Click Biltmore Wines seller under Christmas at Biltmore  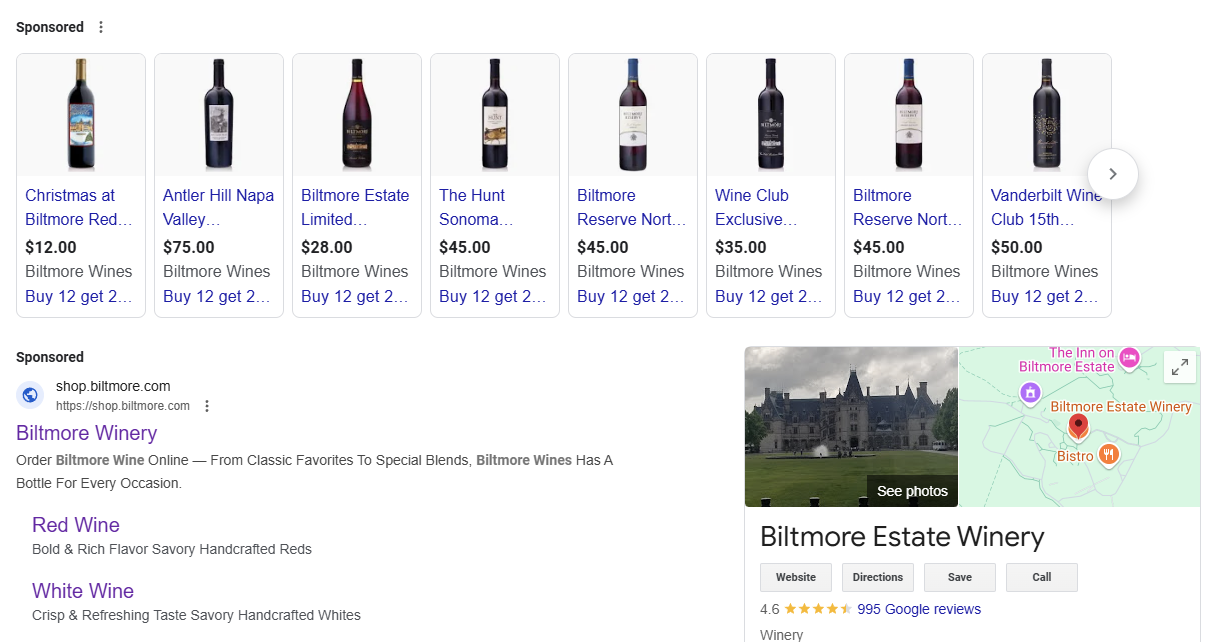79,271
